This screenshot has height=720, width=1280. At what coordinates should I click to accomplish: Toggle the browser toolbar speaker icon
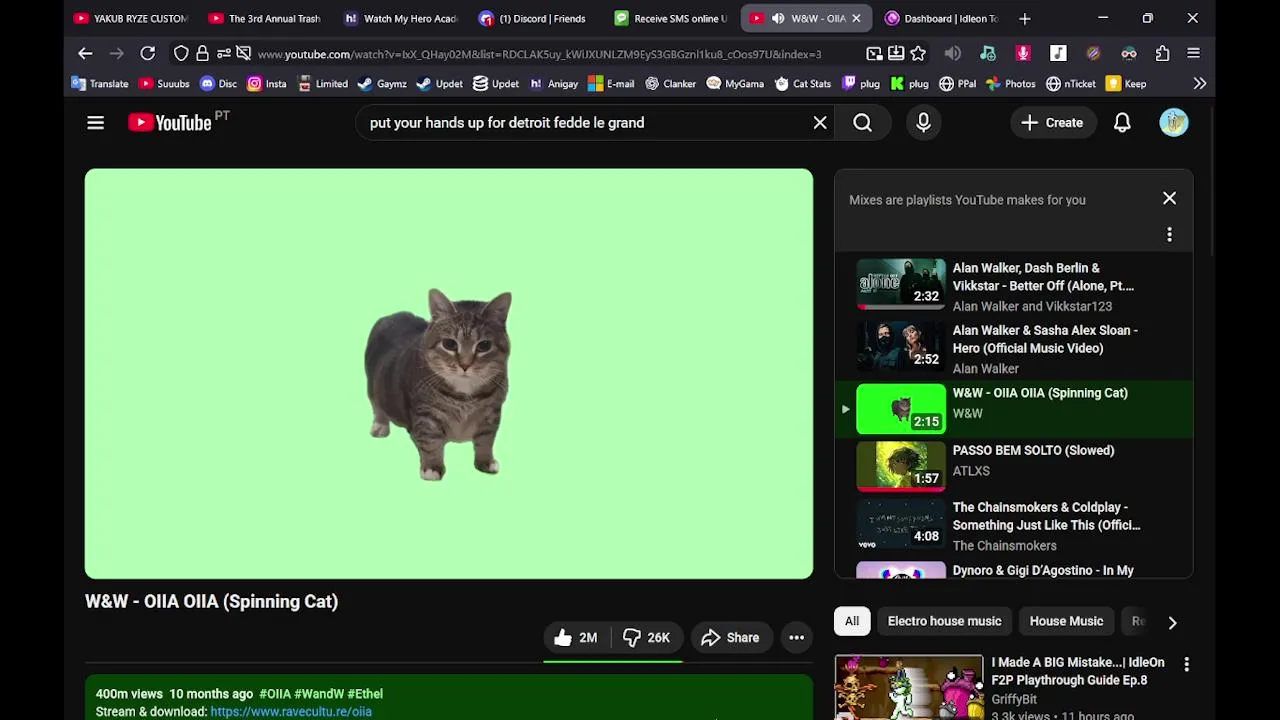click(953, 54)
